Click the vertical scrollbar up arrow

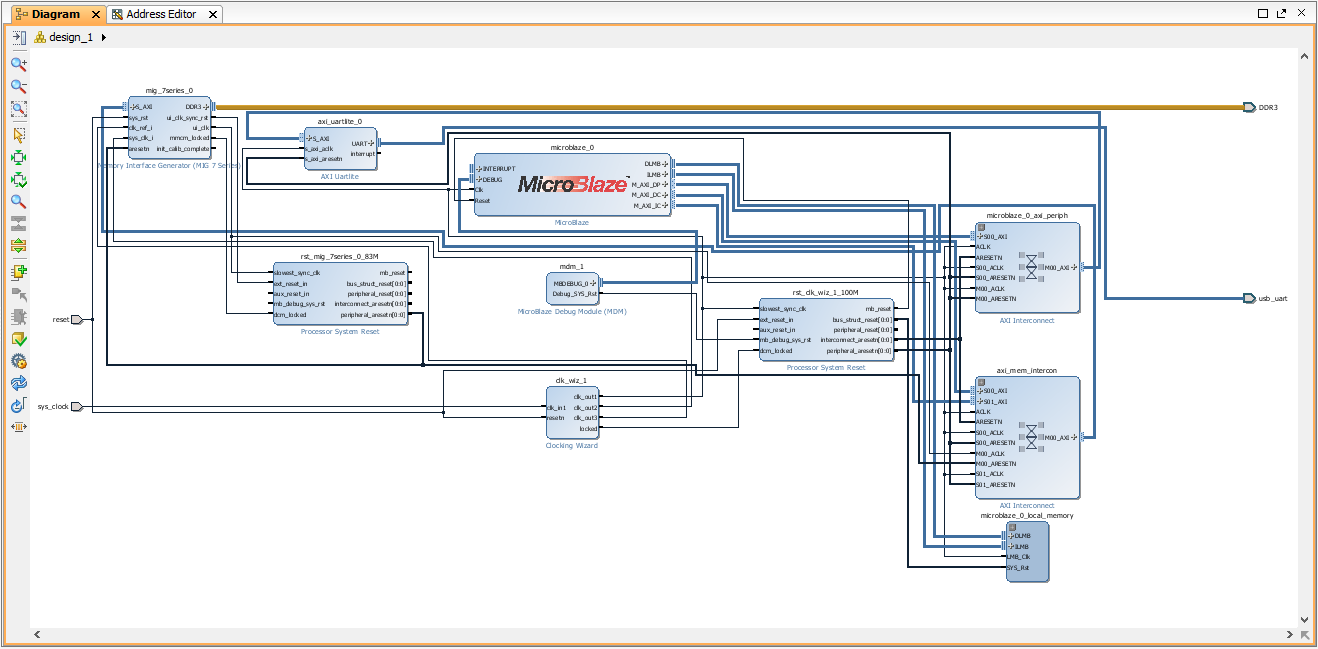pyautogui.click(x=1304, y=55)
